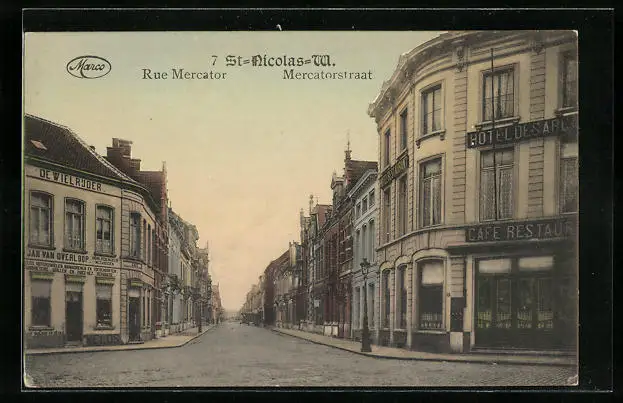
Task: Click the Cafe Restaurant sign
Action: point(520,231)
